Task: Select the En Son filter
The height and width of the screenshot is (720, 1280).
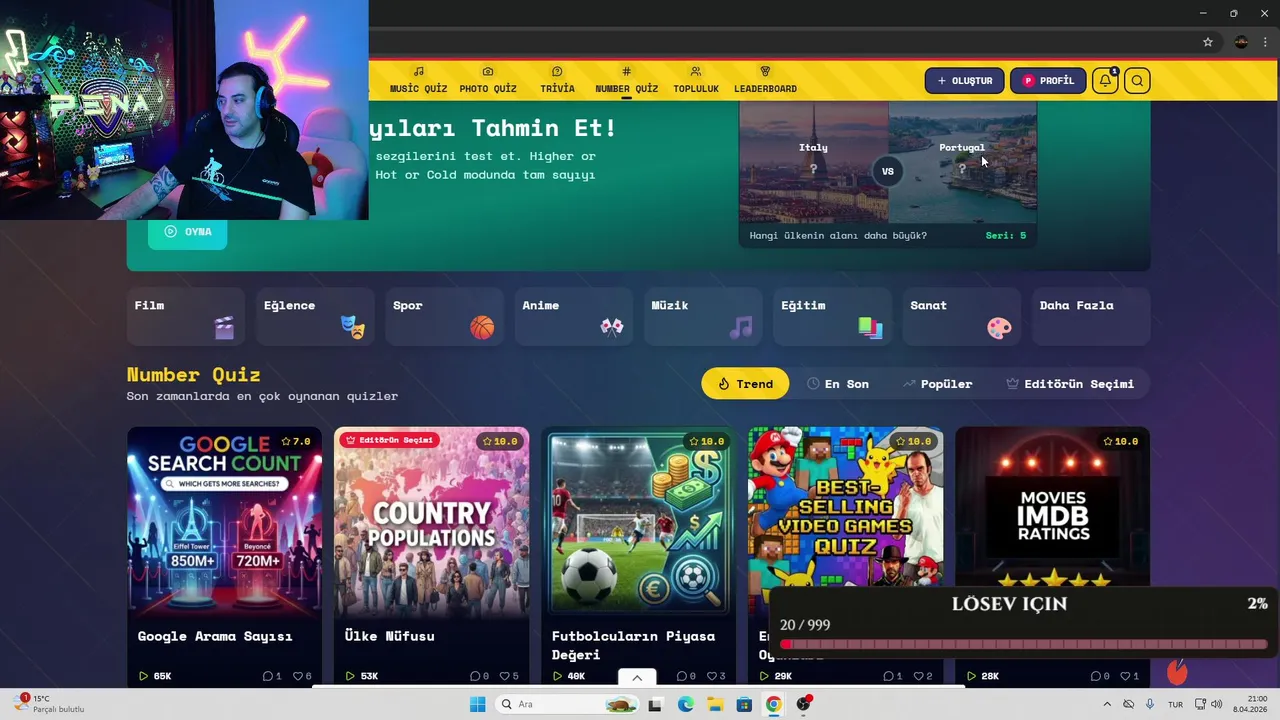Action: [838, 384]
